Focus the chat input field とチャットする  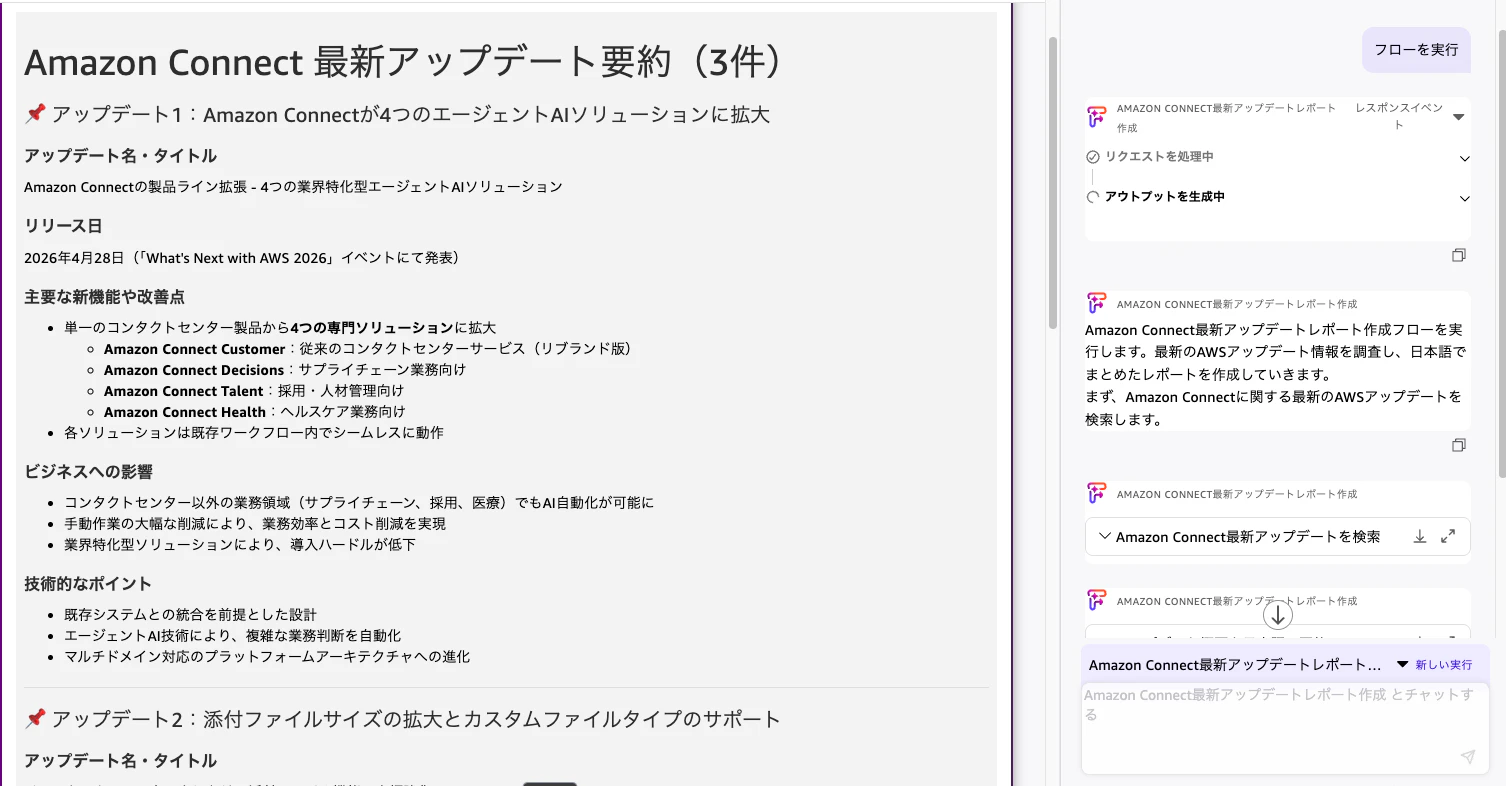point(1285,728)
